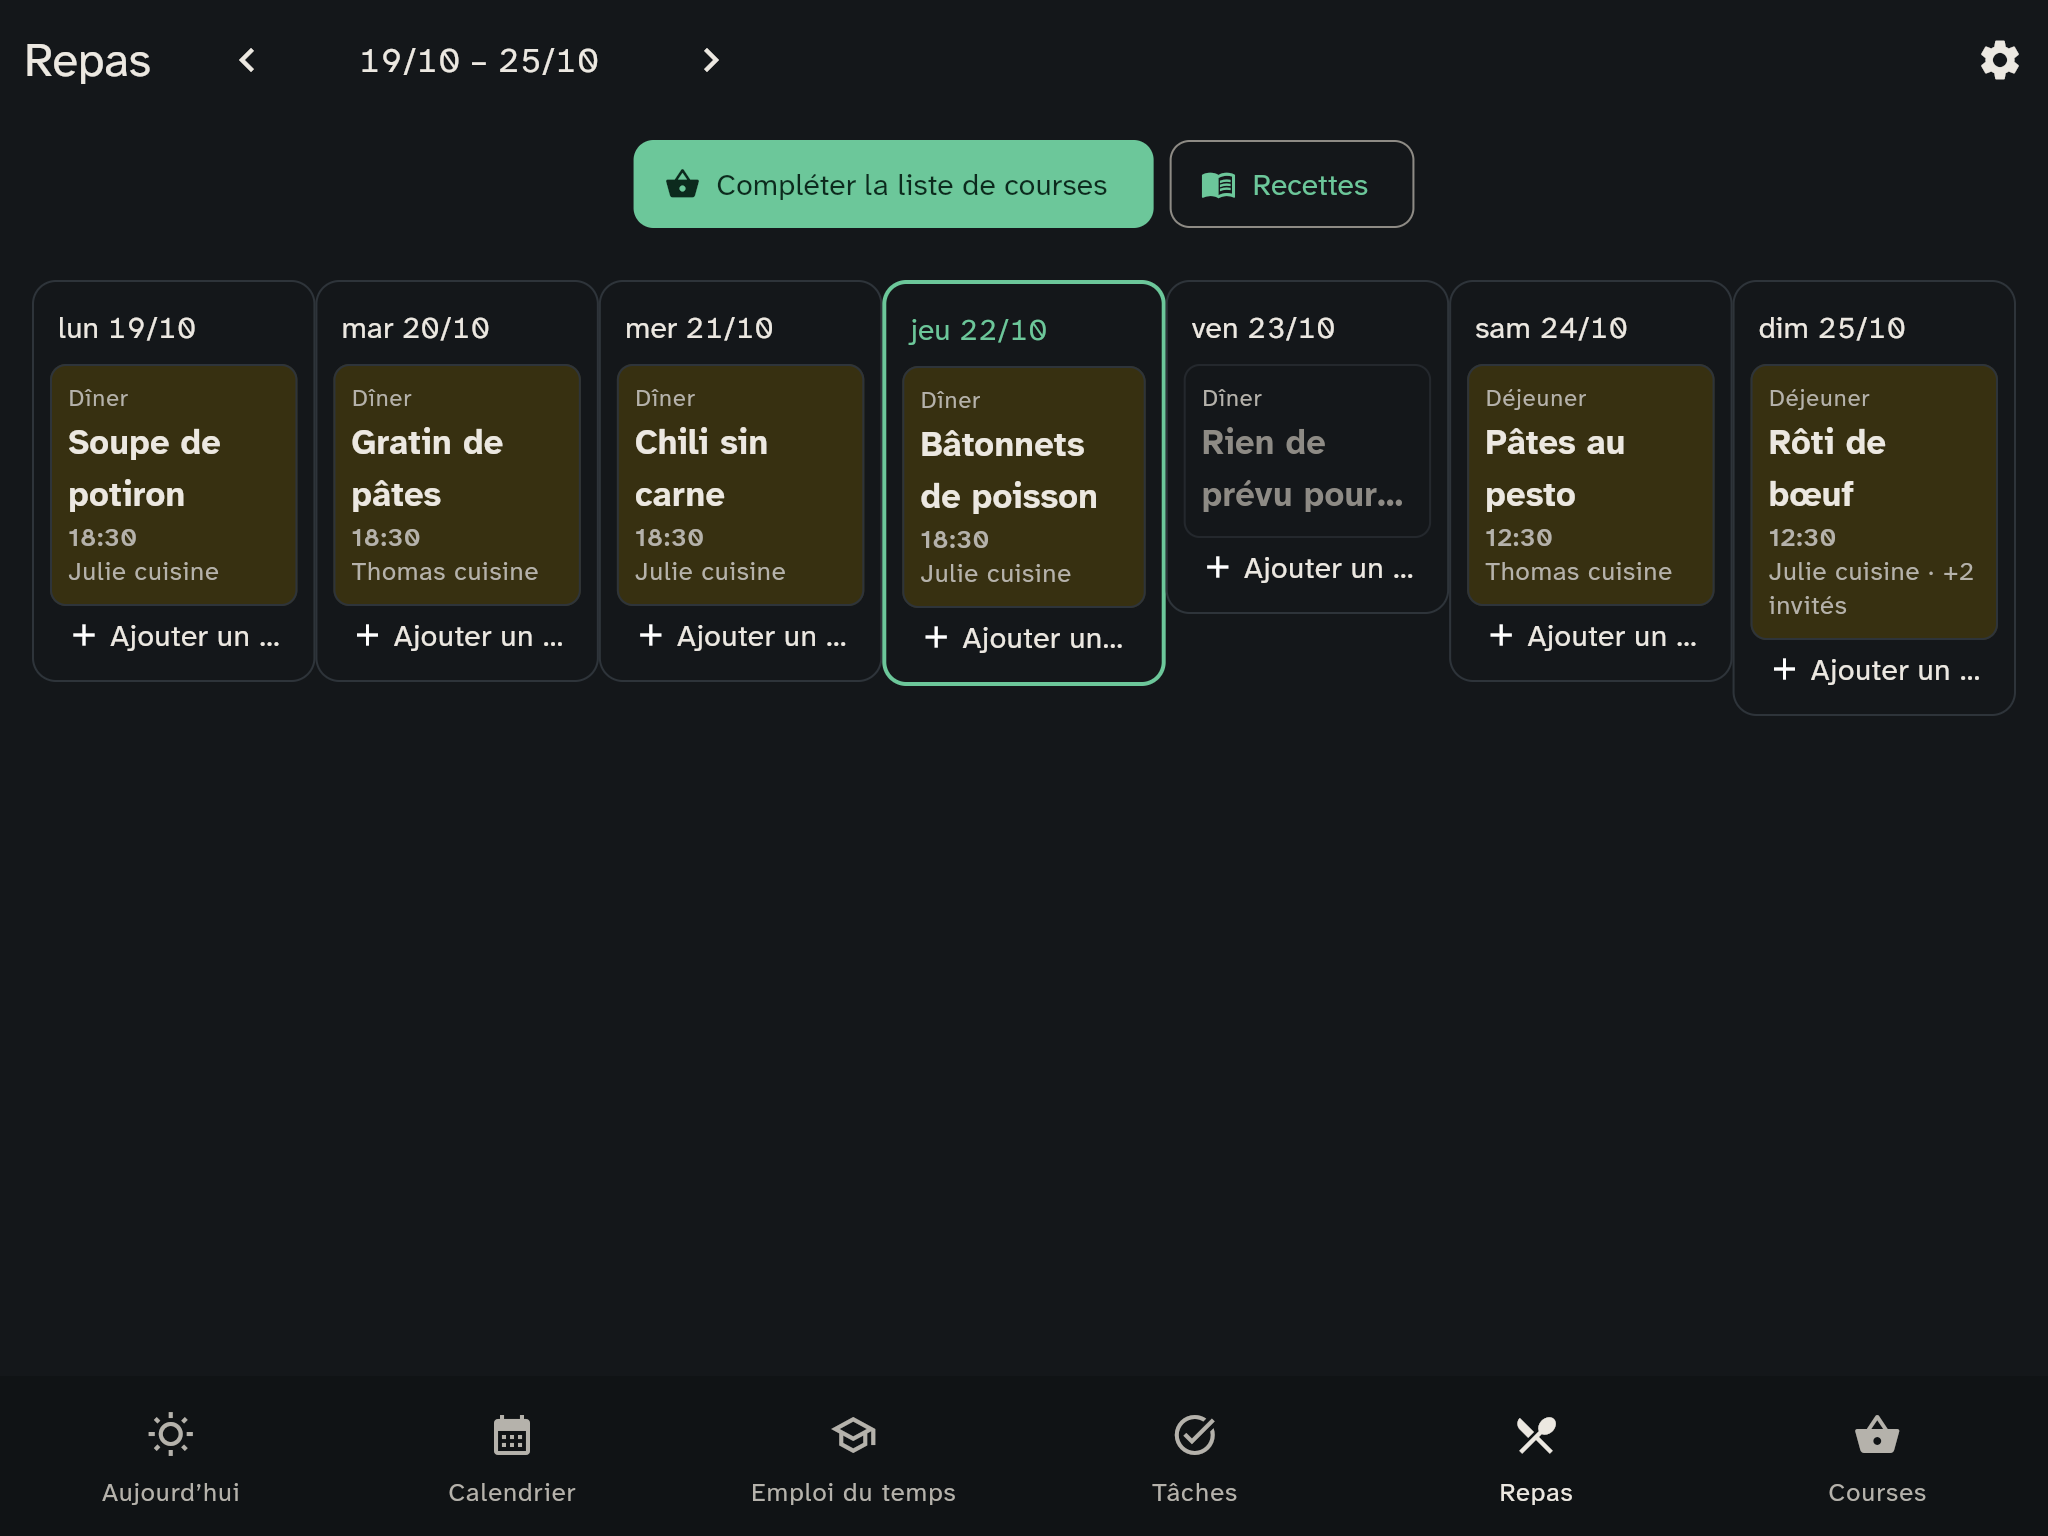
Task: Go to next week with right chevron
Action: point(710,60)
